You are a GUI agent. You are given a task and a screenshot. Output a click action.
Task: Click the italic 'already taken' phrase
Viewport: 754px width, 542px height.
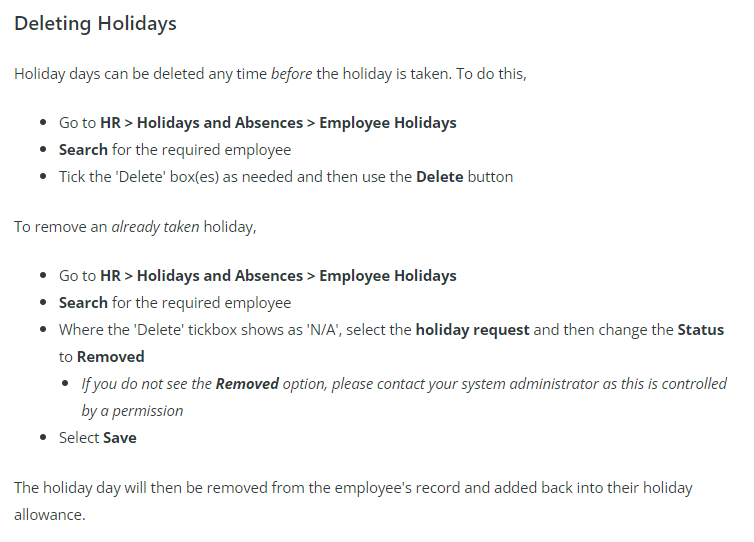[x=155, y=227]
